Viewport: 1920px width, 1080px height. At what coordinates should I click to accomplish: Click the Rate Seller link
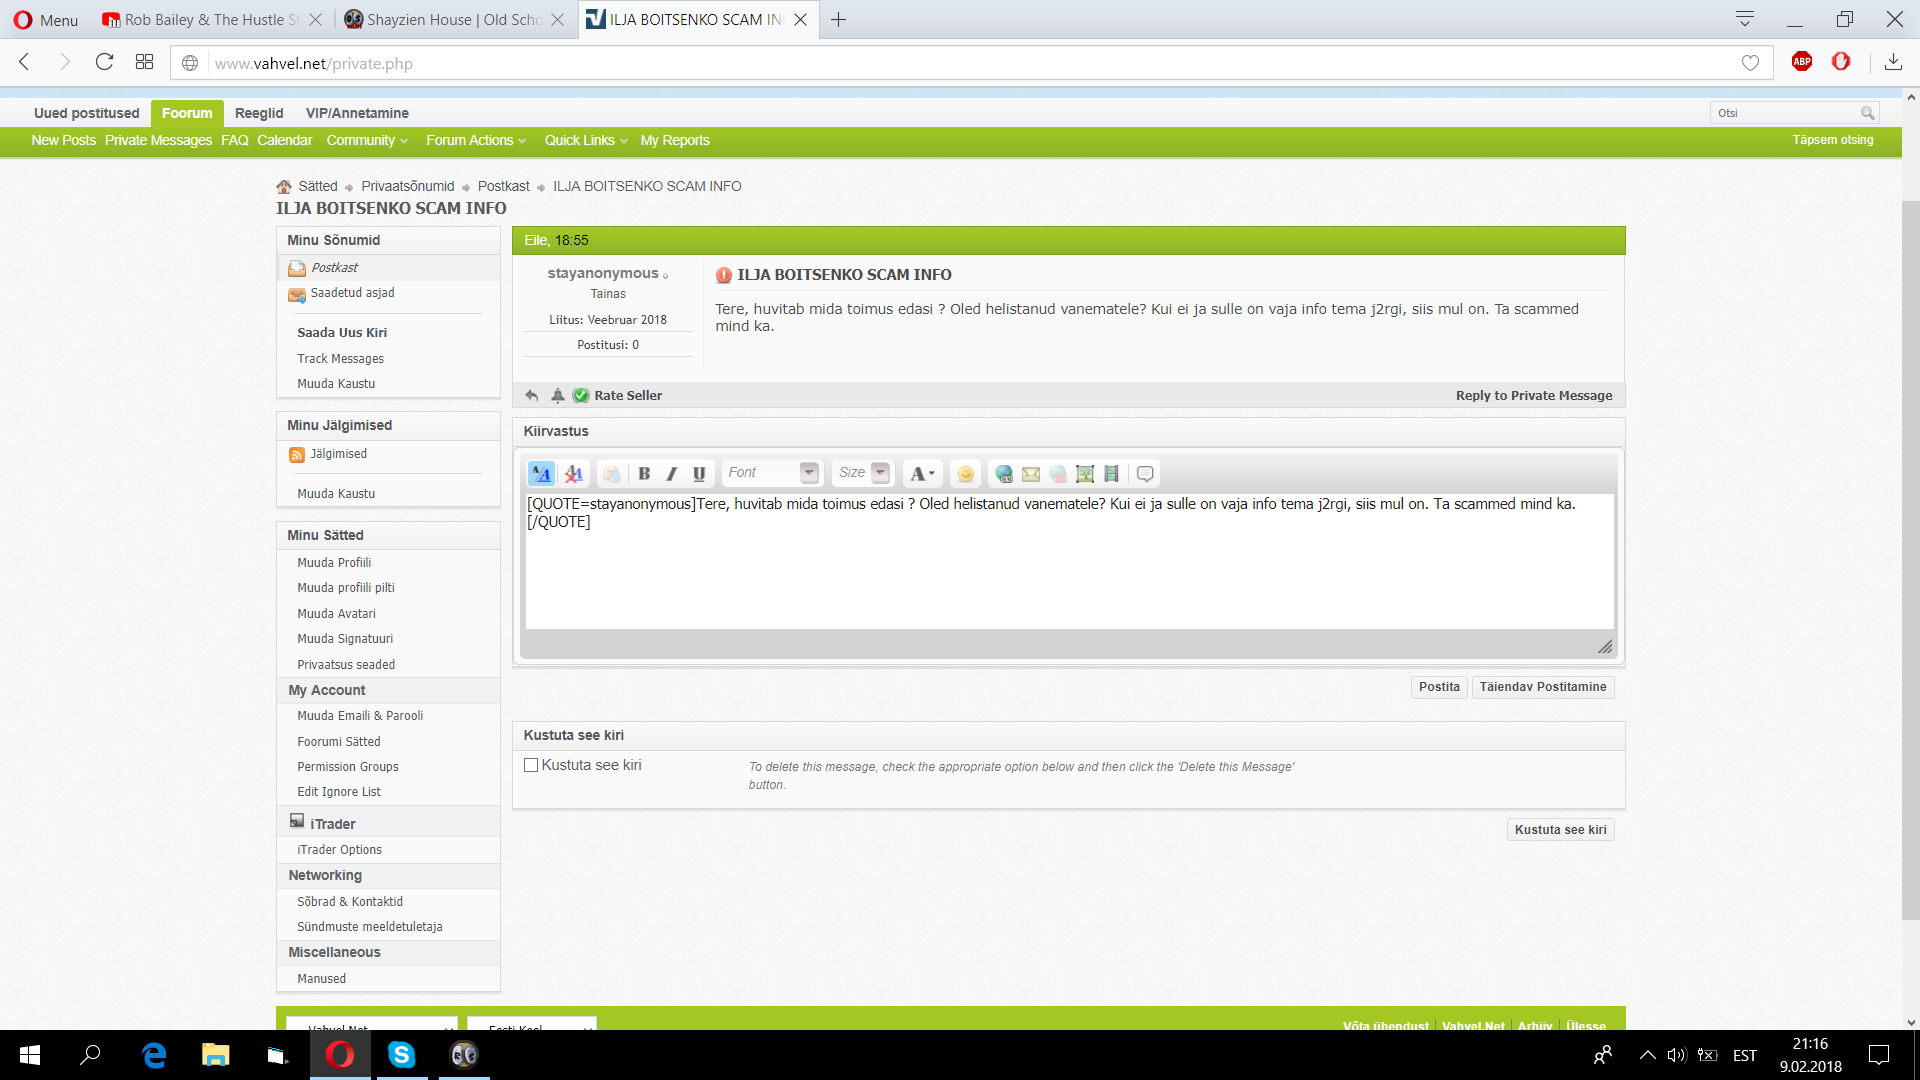pyautogui.click(x=628, y=395)
